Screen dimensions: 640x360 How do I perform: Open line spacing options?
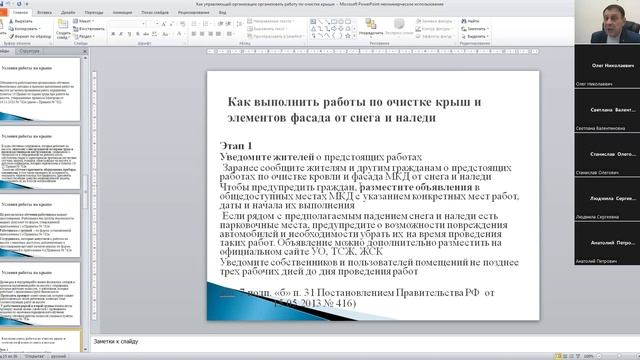pyautogui.click(x=239, y=24)
